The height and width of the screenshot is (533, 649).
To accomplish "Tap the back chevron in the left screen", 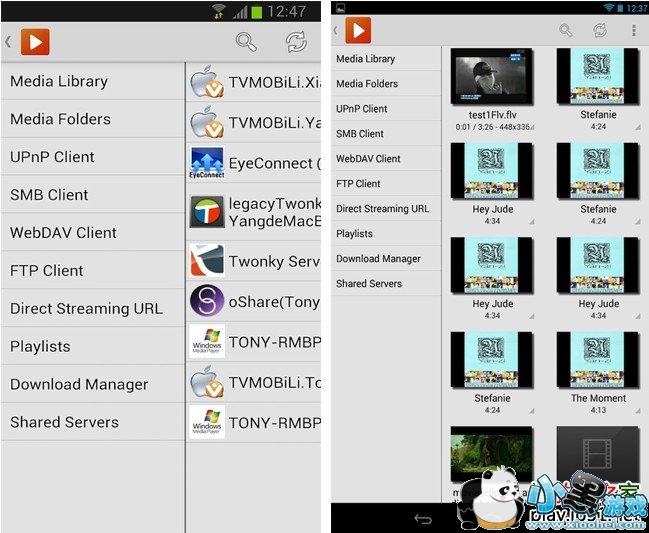I will point(8,41).
